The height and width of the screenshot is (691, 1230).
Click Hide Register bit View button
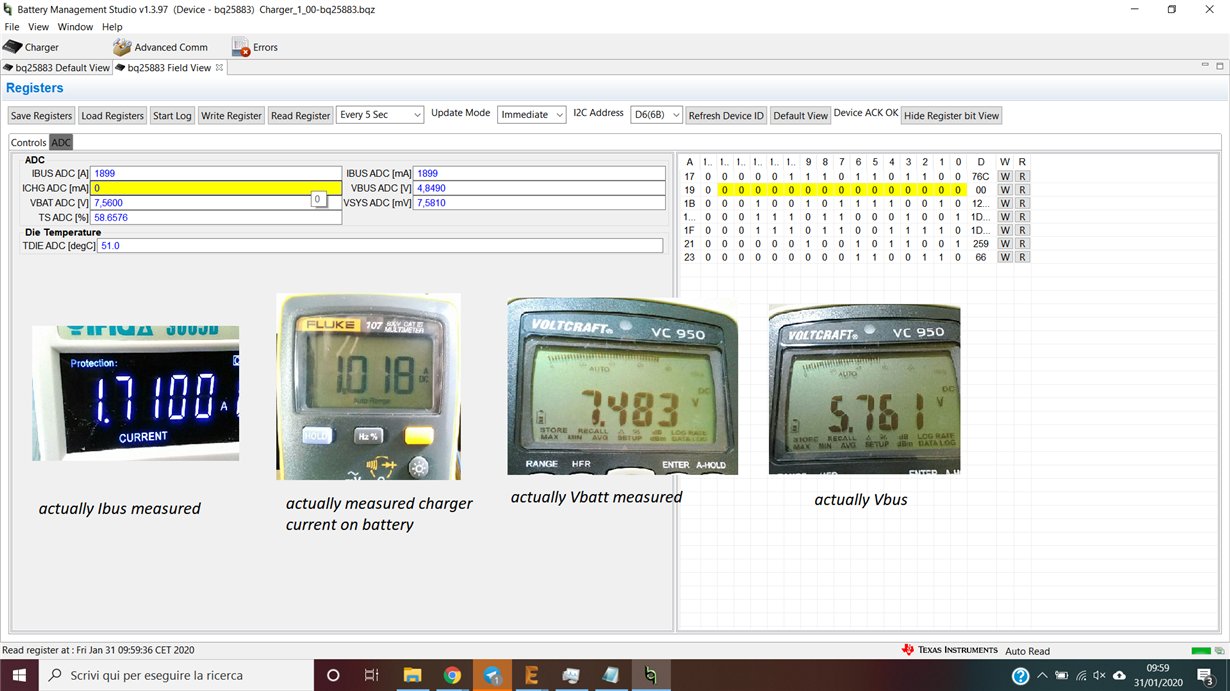(952, 116)
